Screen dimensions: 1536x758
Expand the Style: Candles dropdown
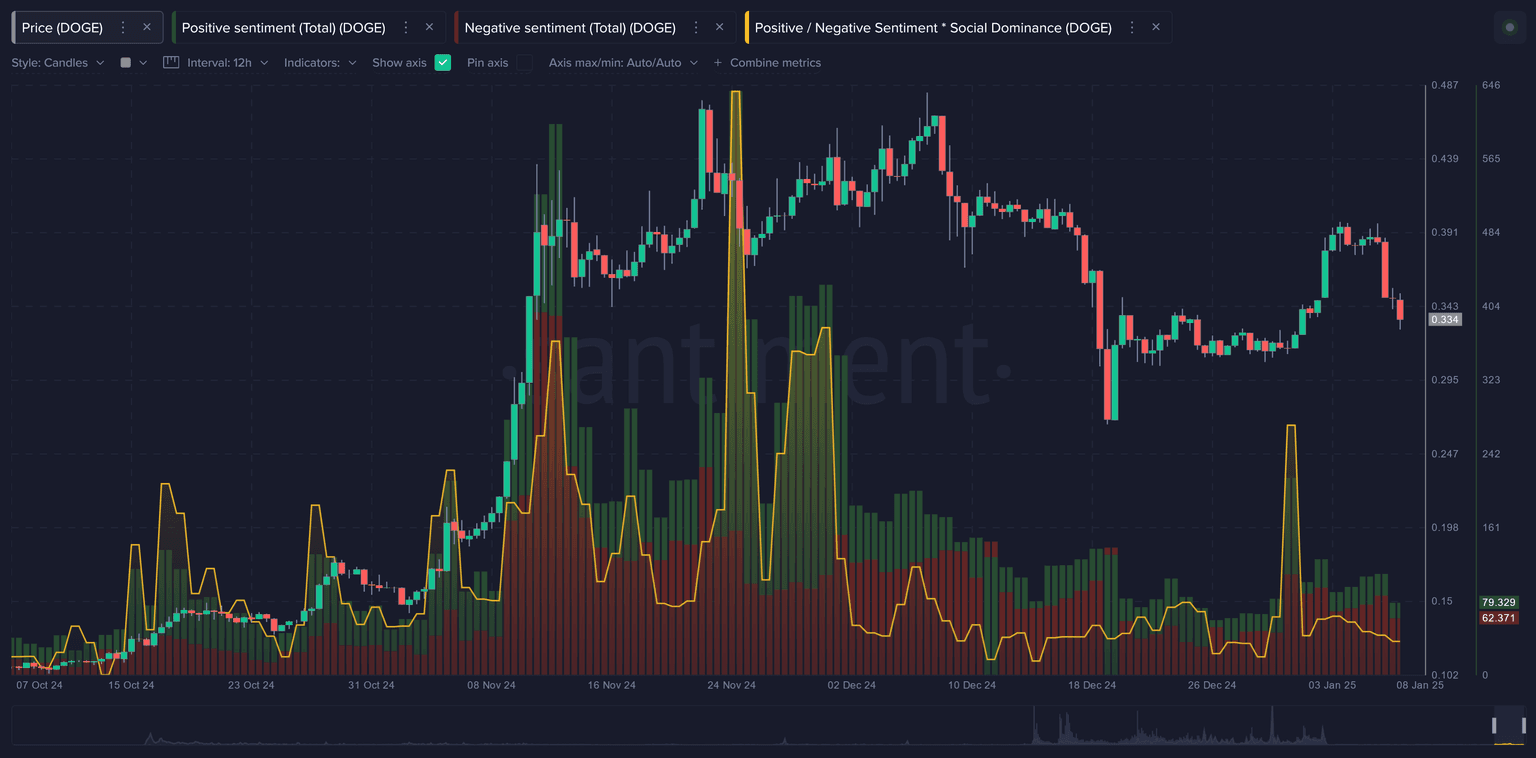[x=58, y=62]
